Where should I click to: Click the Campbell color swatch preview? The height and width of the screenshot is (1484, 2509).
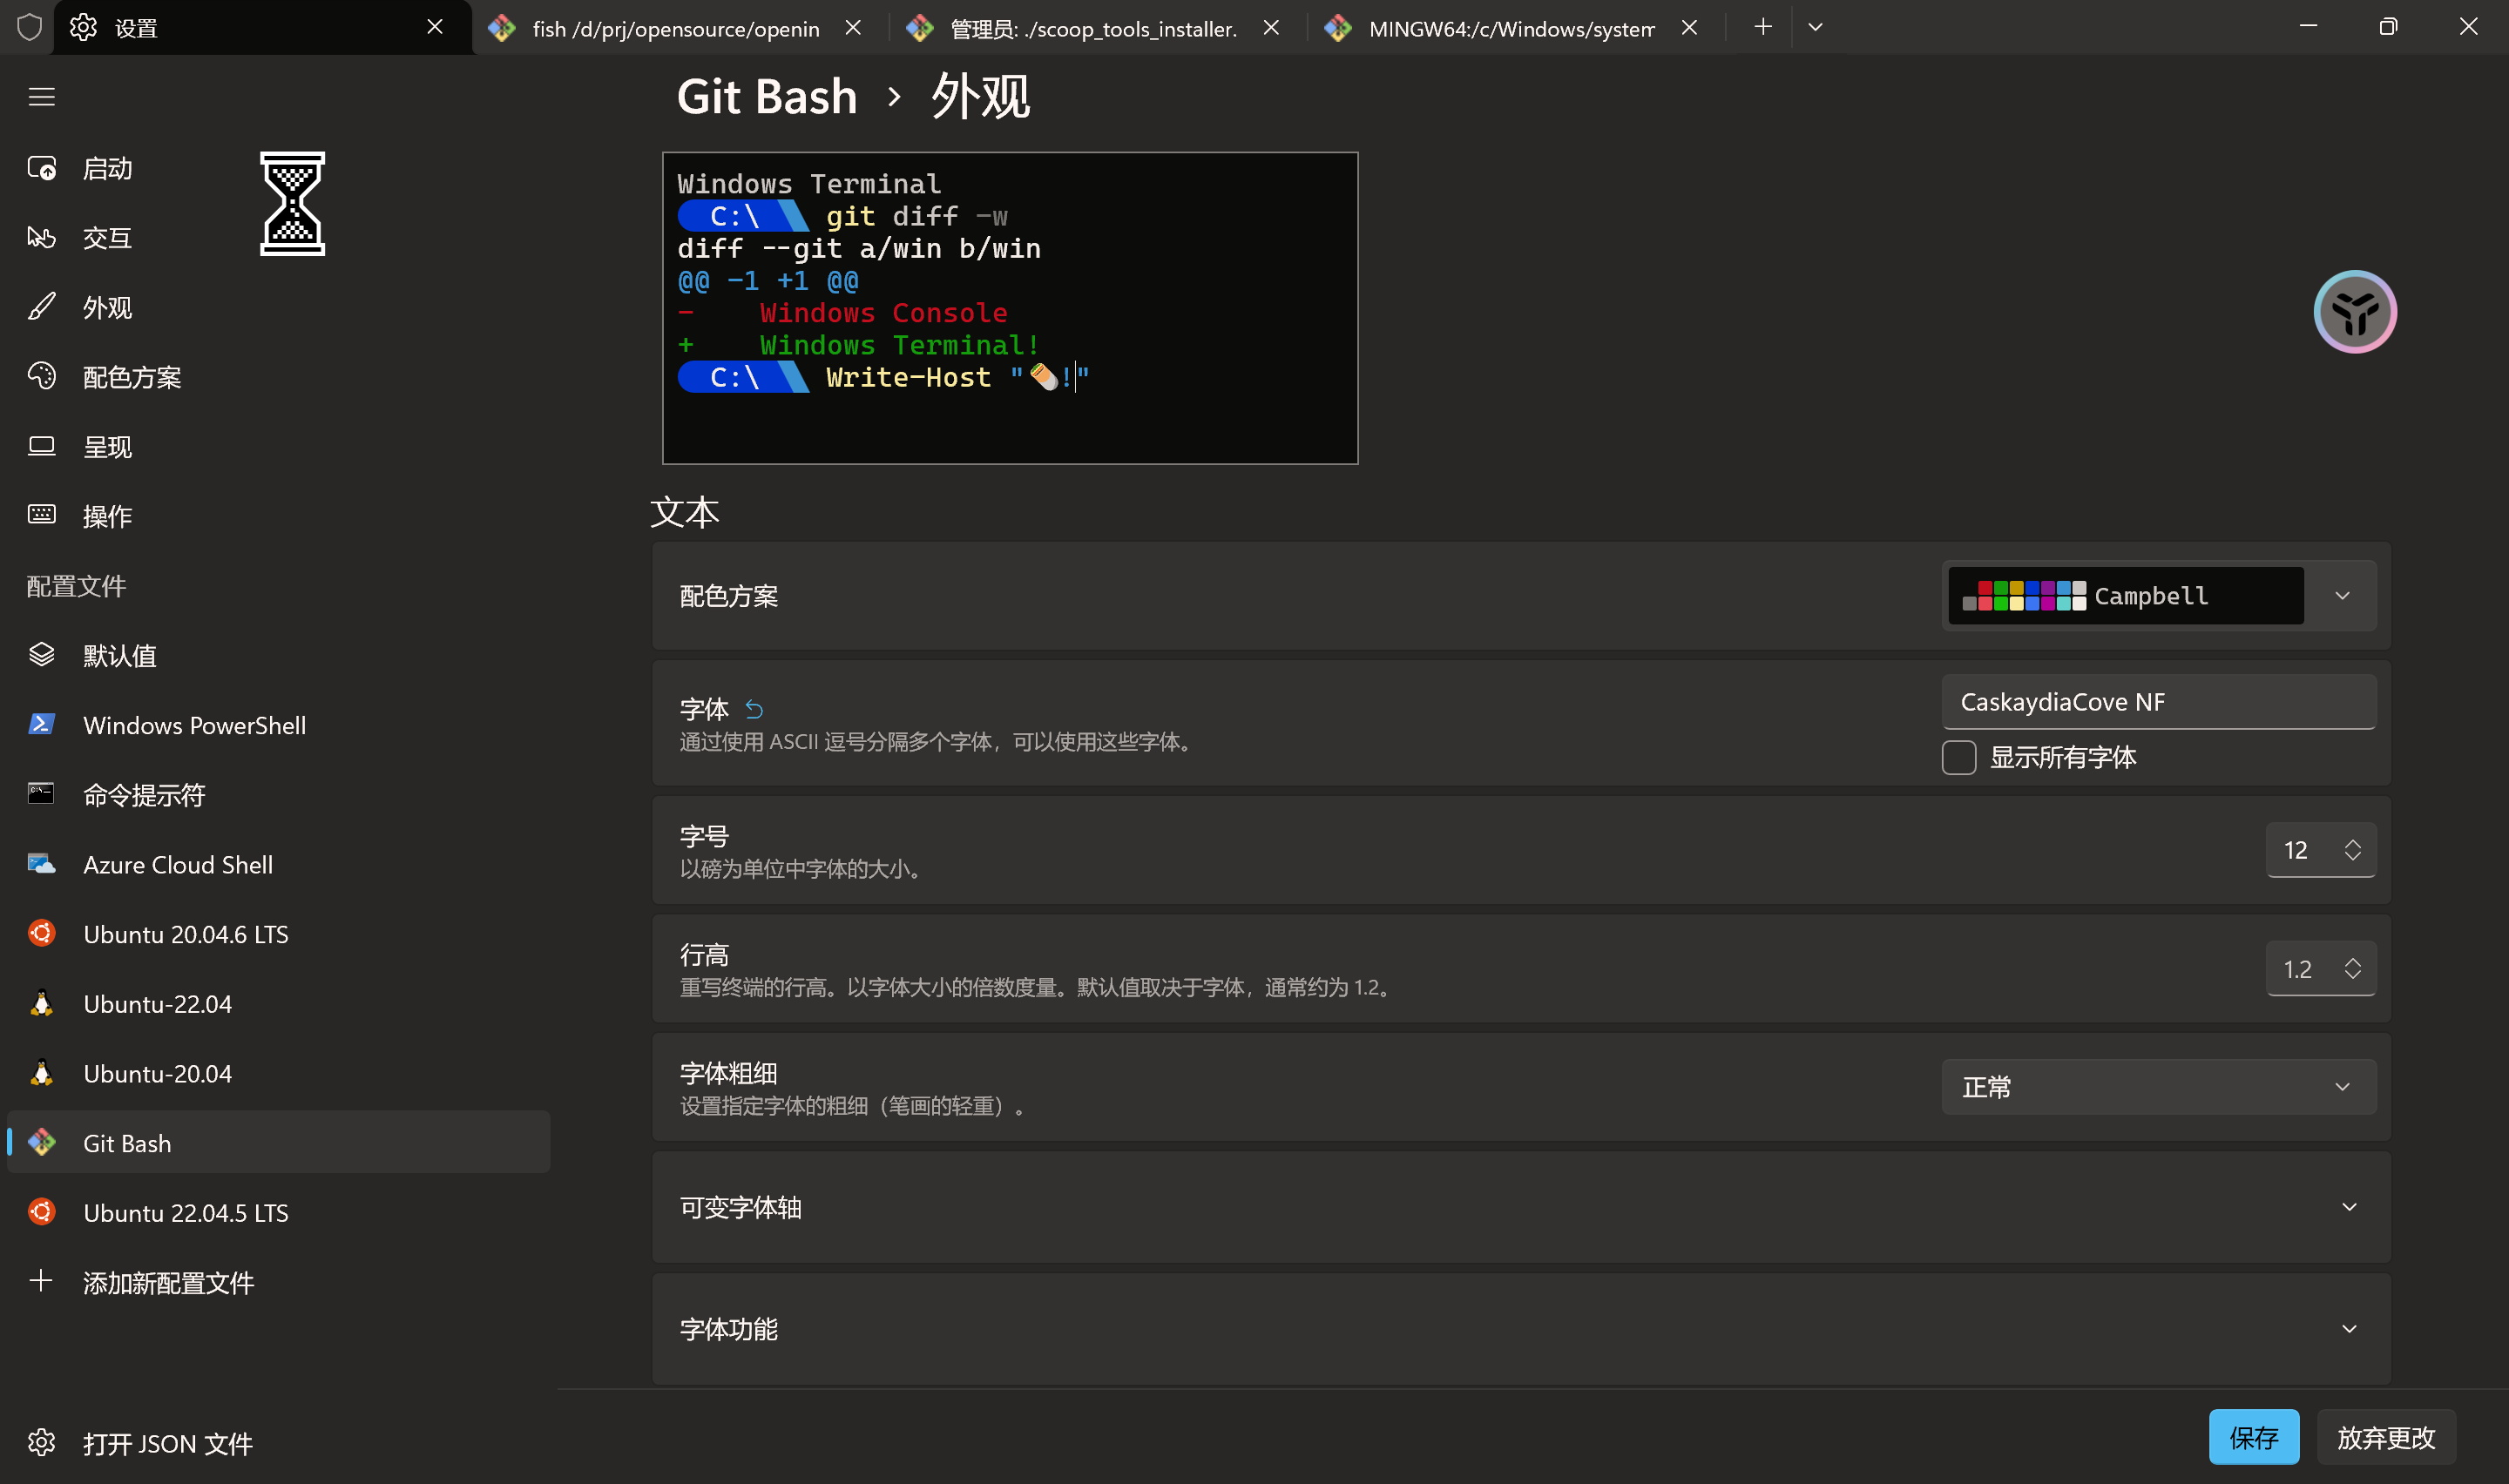2126,596
